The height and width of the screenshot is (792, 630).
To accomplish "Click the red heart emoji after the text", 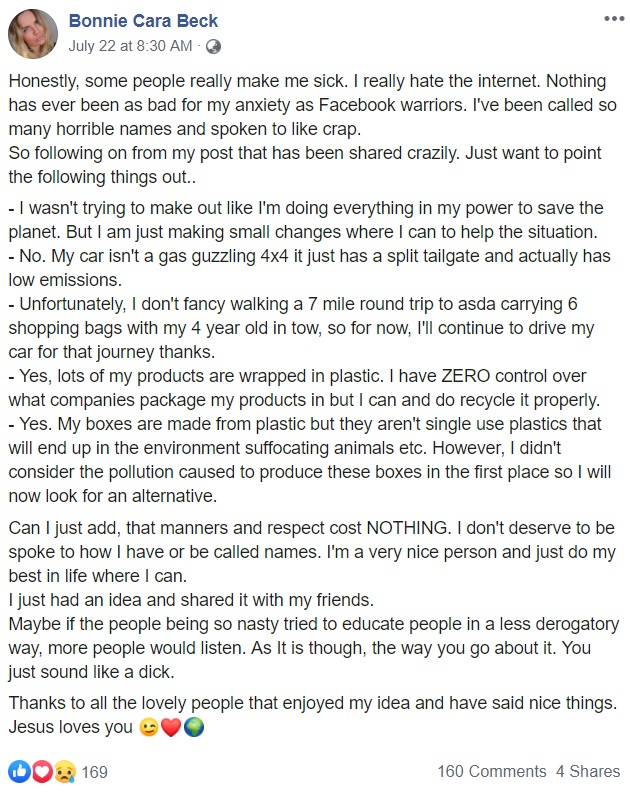I will [x=170, y=727].
